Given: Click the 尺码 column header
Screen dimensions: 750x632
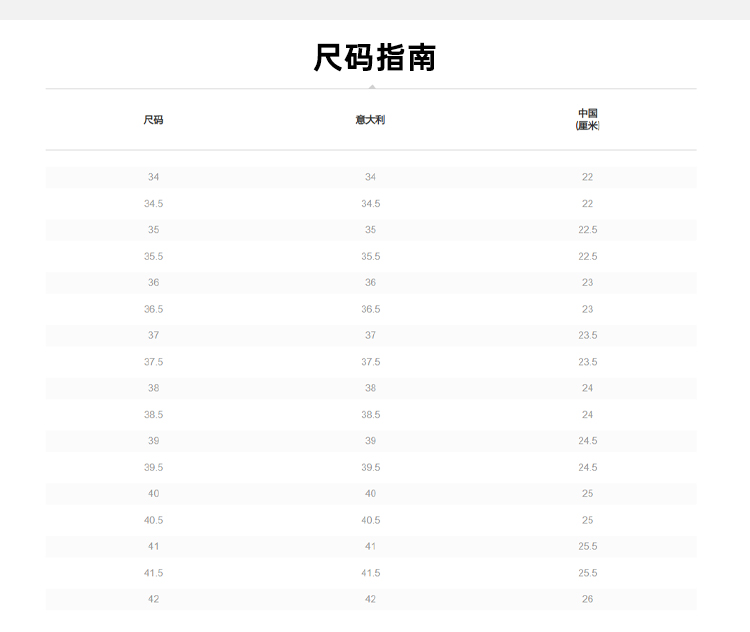Looking at the screenshot, I should coord(153,120).
